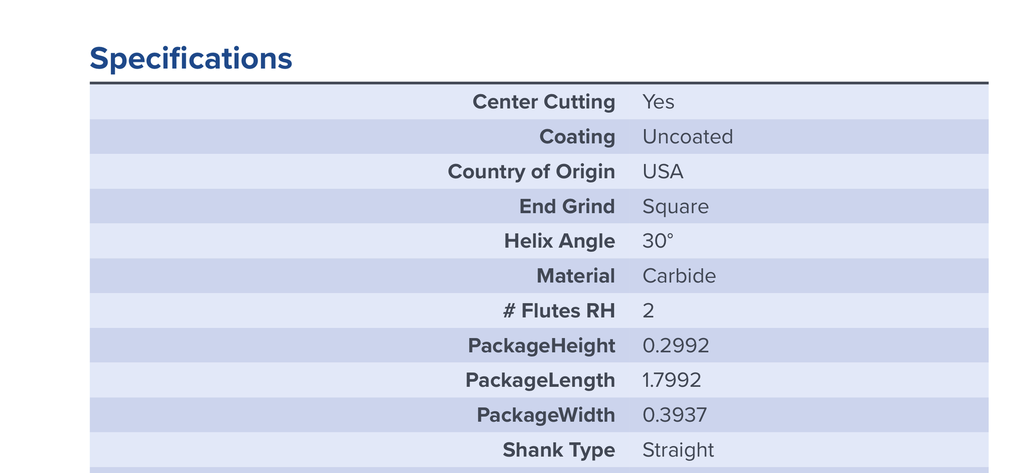1024x473 pixels.
Task: Select the Coating label
Action: coord(577,137)
